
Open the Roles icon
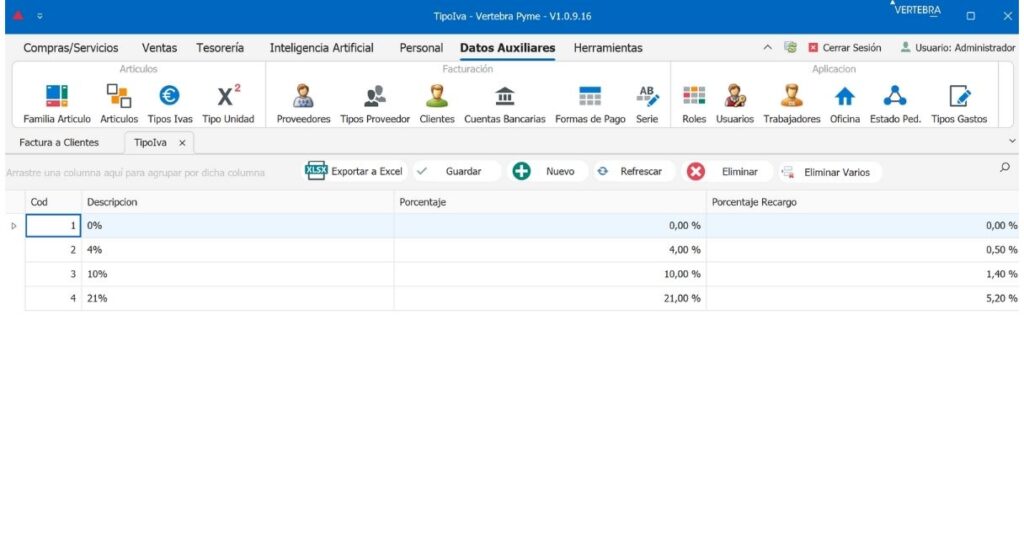(694, 104)
